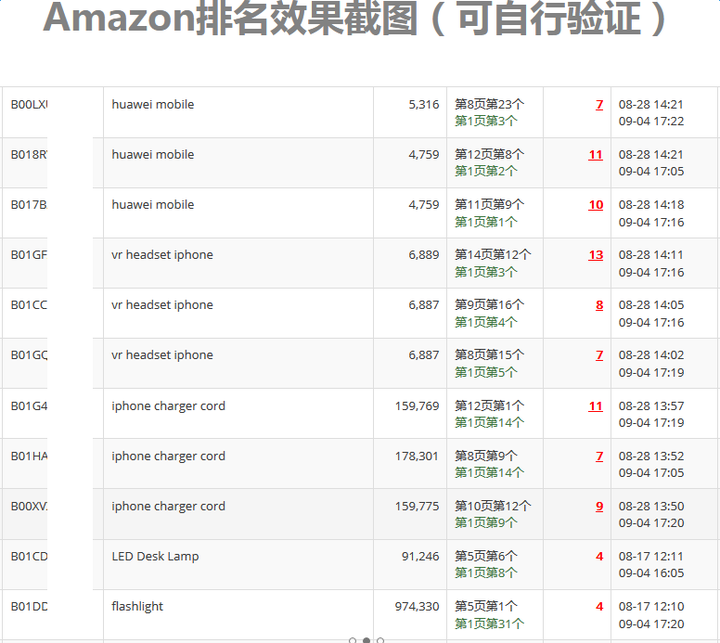The image size is (720, 643).
Task: Click the 'flashlight' keyword
Action: tap(137, 607)
